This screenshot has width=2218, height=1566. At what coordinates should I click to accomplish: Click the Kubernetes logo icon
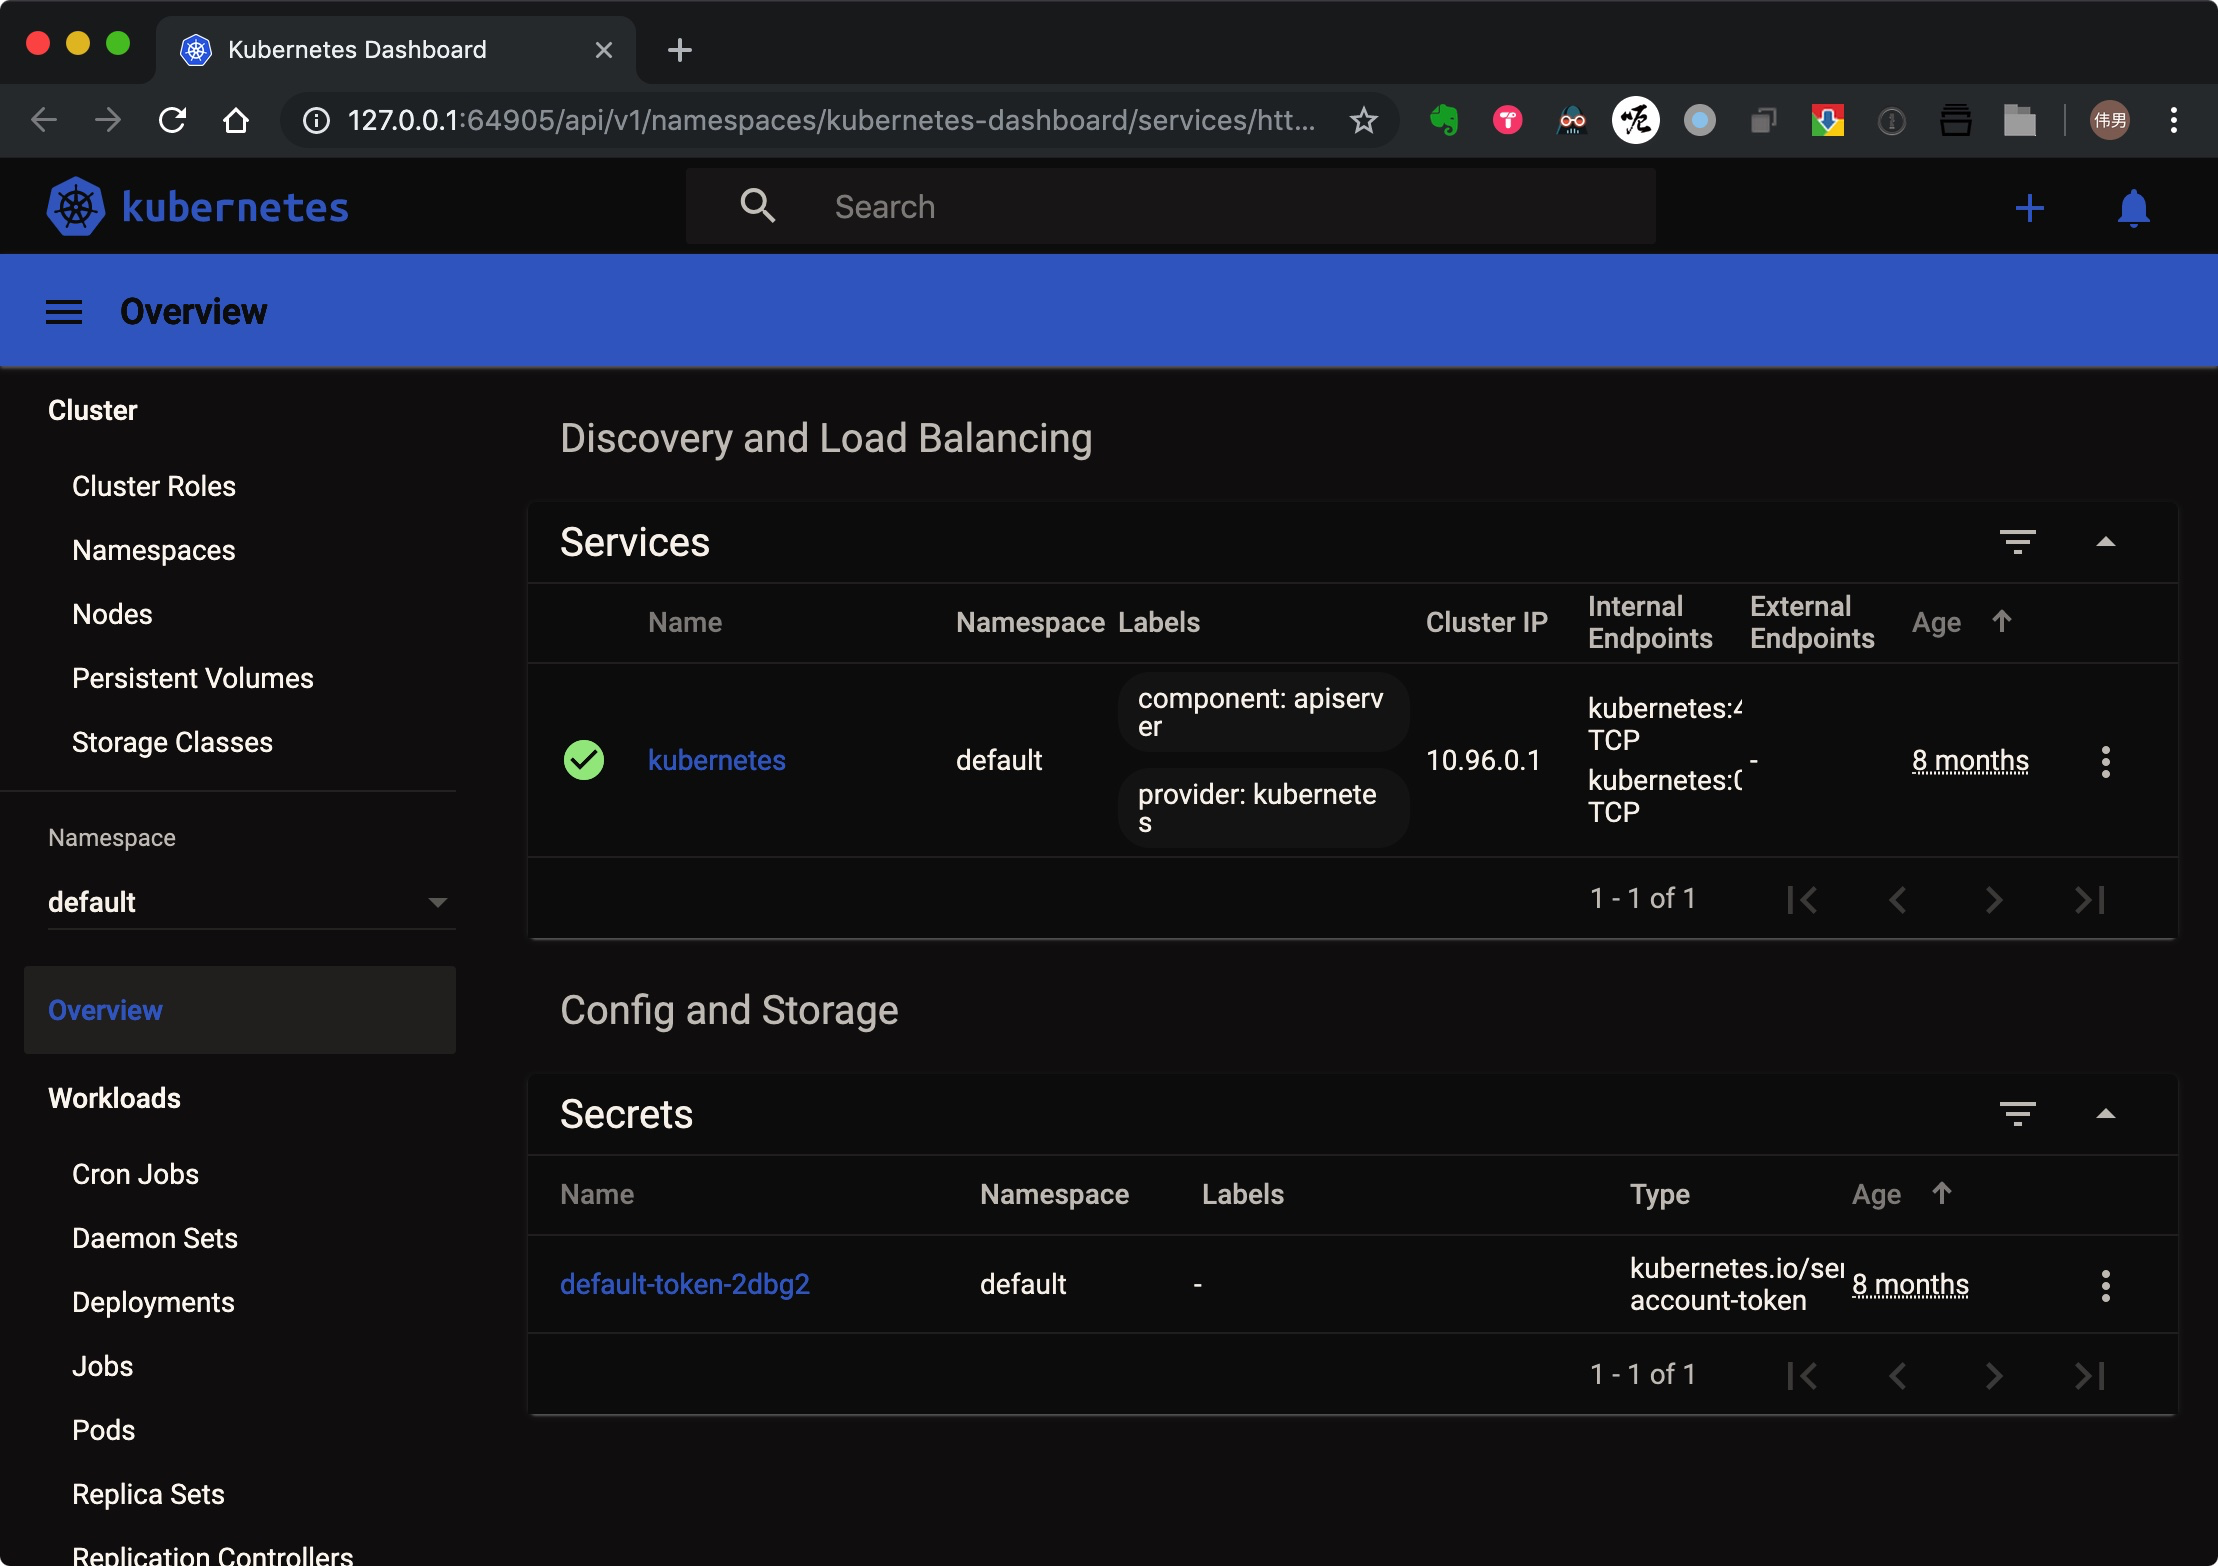tap(76, 207)
